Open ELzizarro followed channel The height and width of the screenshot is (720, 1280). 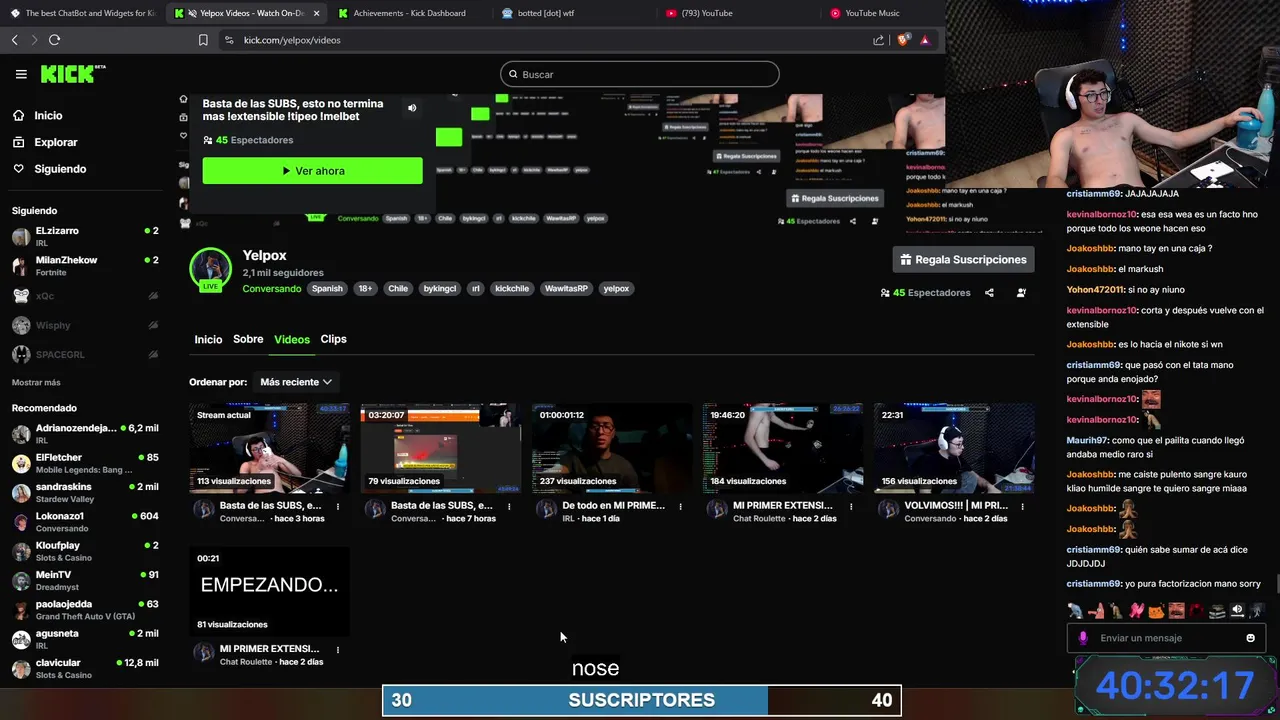pos(85,236)
